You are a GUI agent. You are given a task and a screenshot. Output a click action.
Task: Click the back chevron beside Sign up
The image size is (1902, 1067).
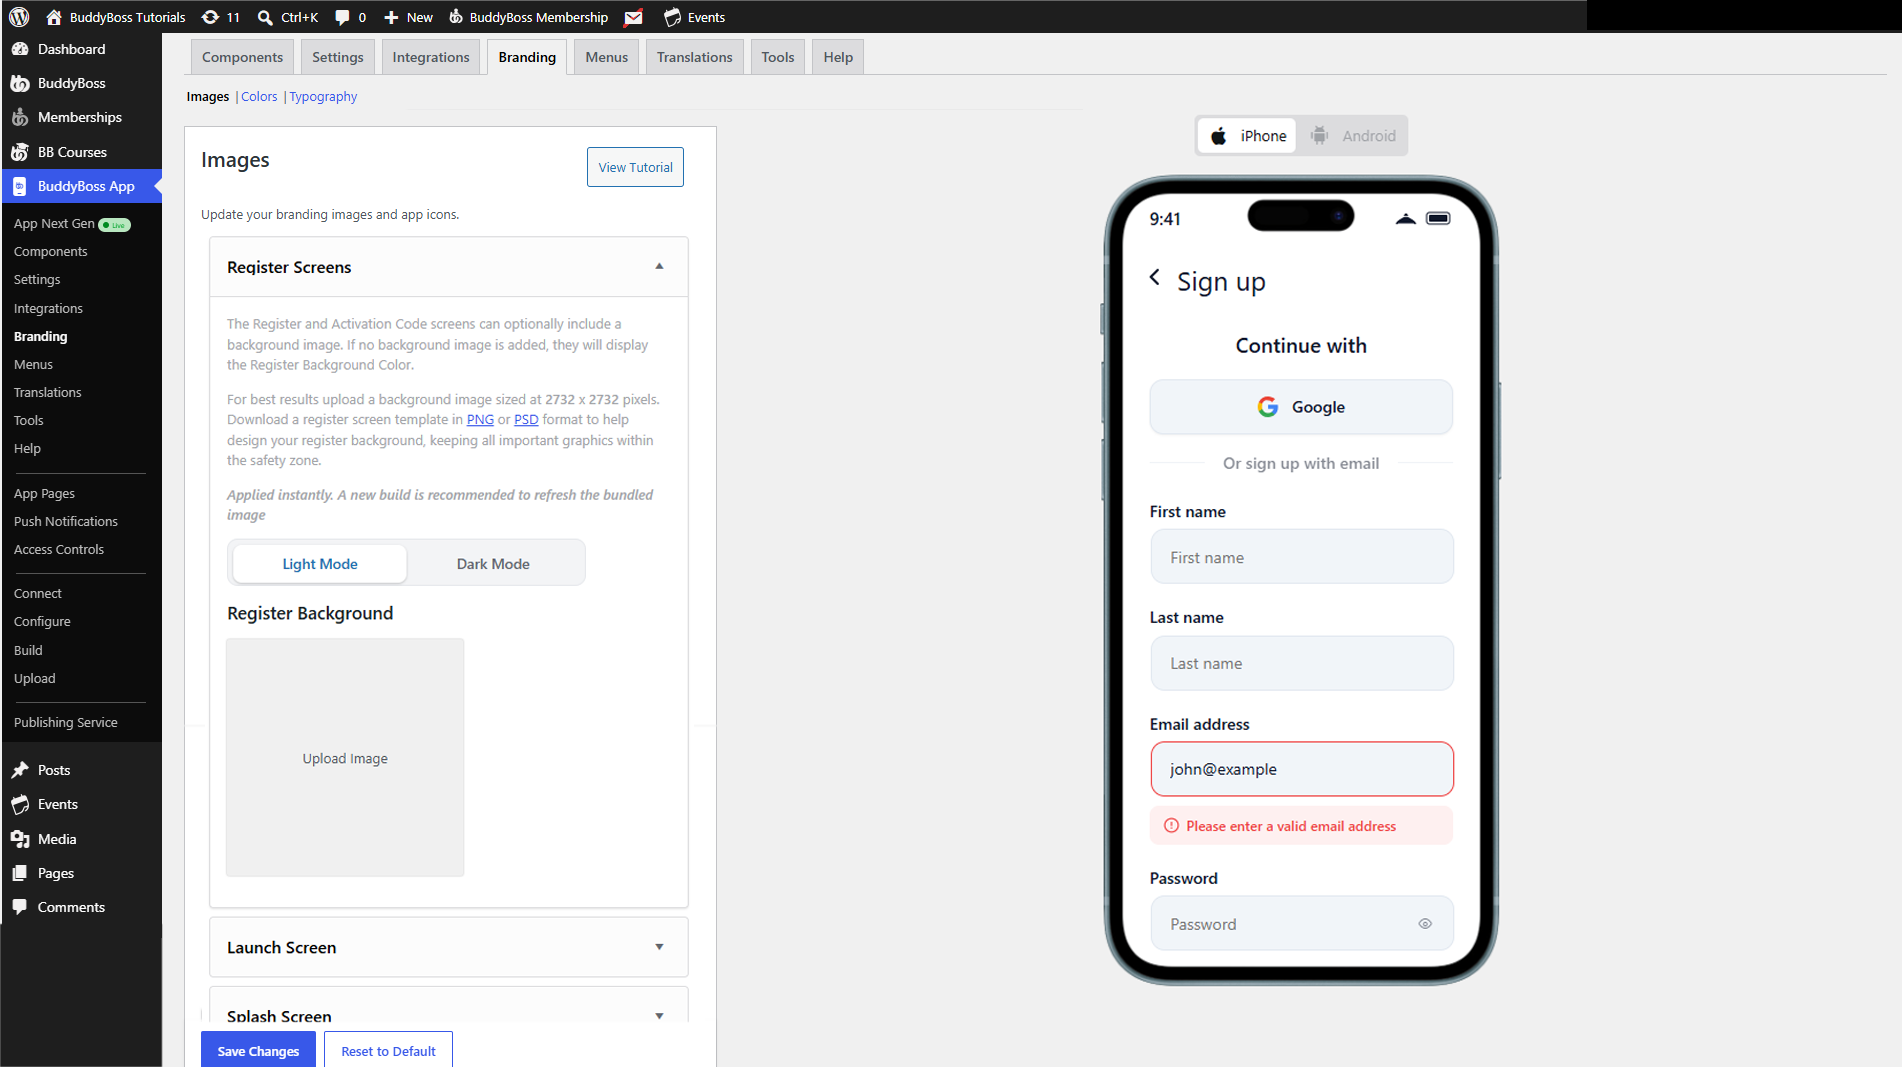pos(1155,278)
